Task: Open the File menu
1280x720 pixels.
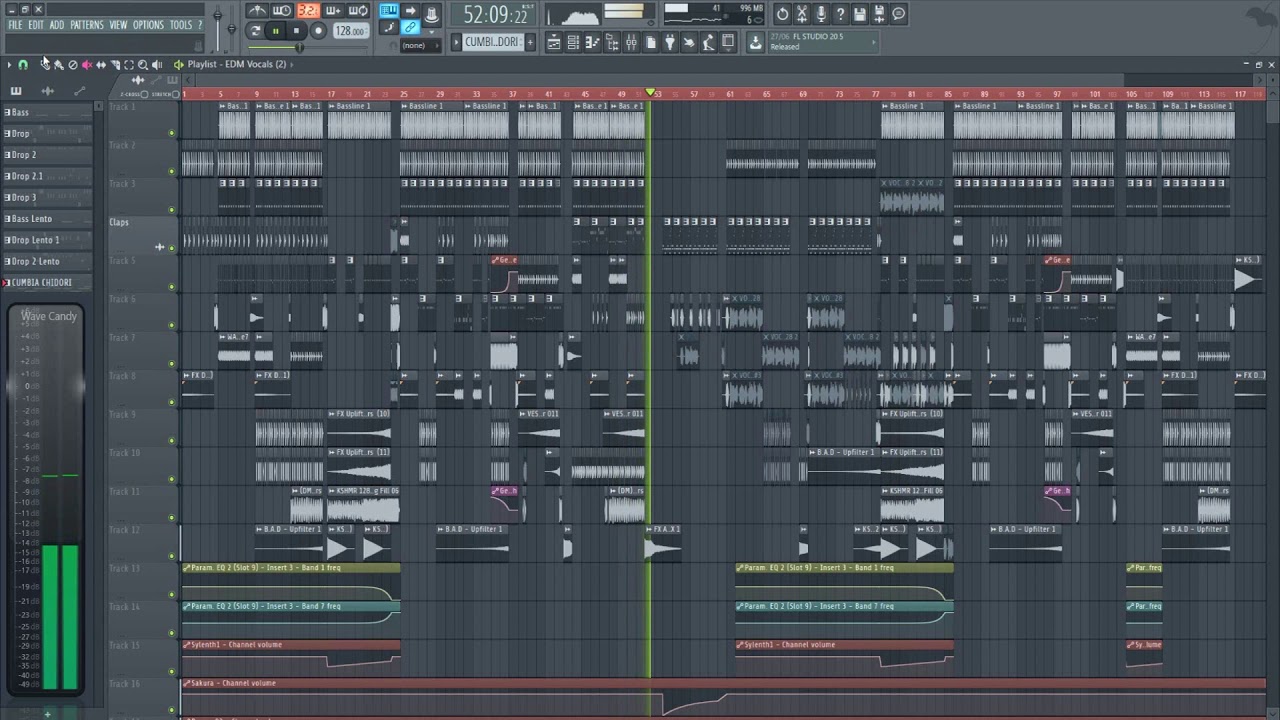Action: (x=15, y=25)
